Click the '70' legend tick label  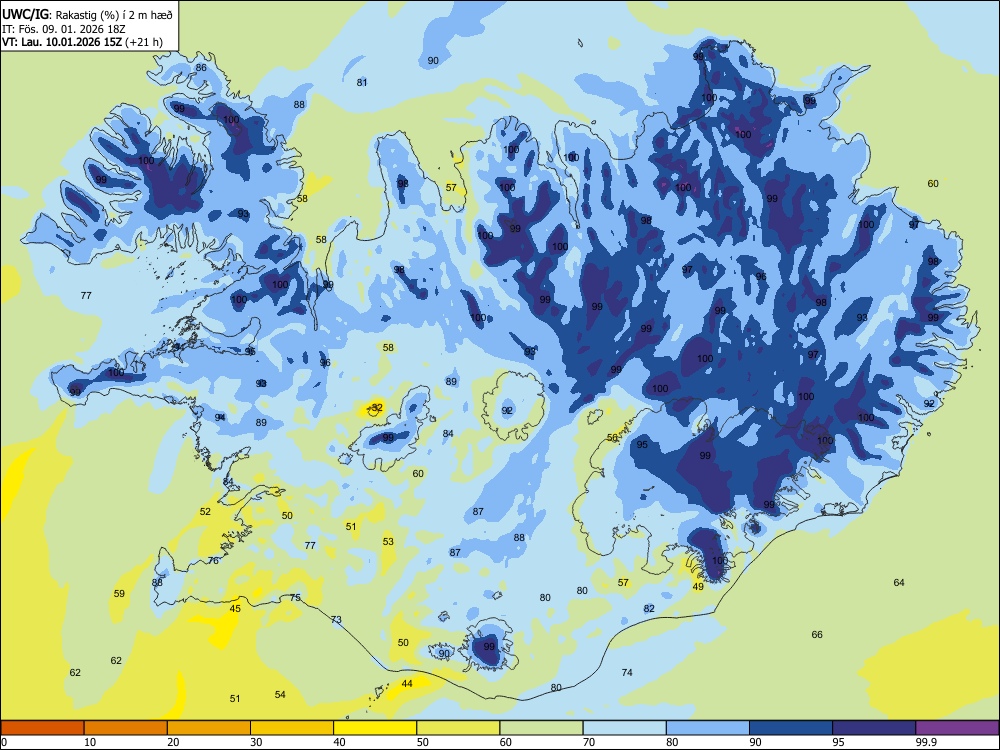click(x=589, y=742)
